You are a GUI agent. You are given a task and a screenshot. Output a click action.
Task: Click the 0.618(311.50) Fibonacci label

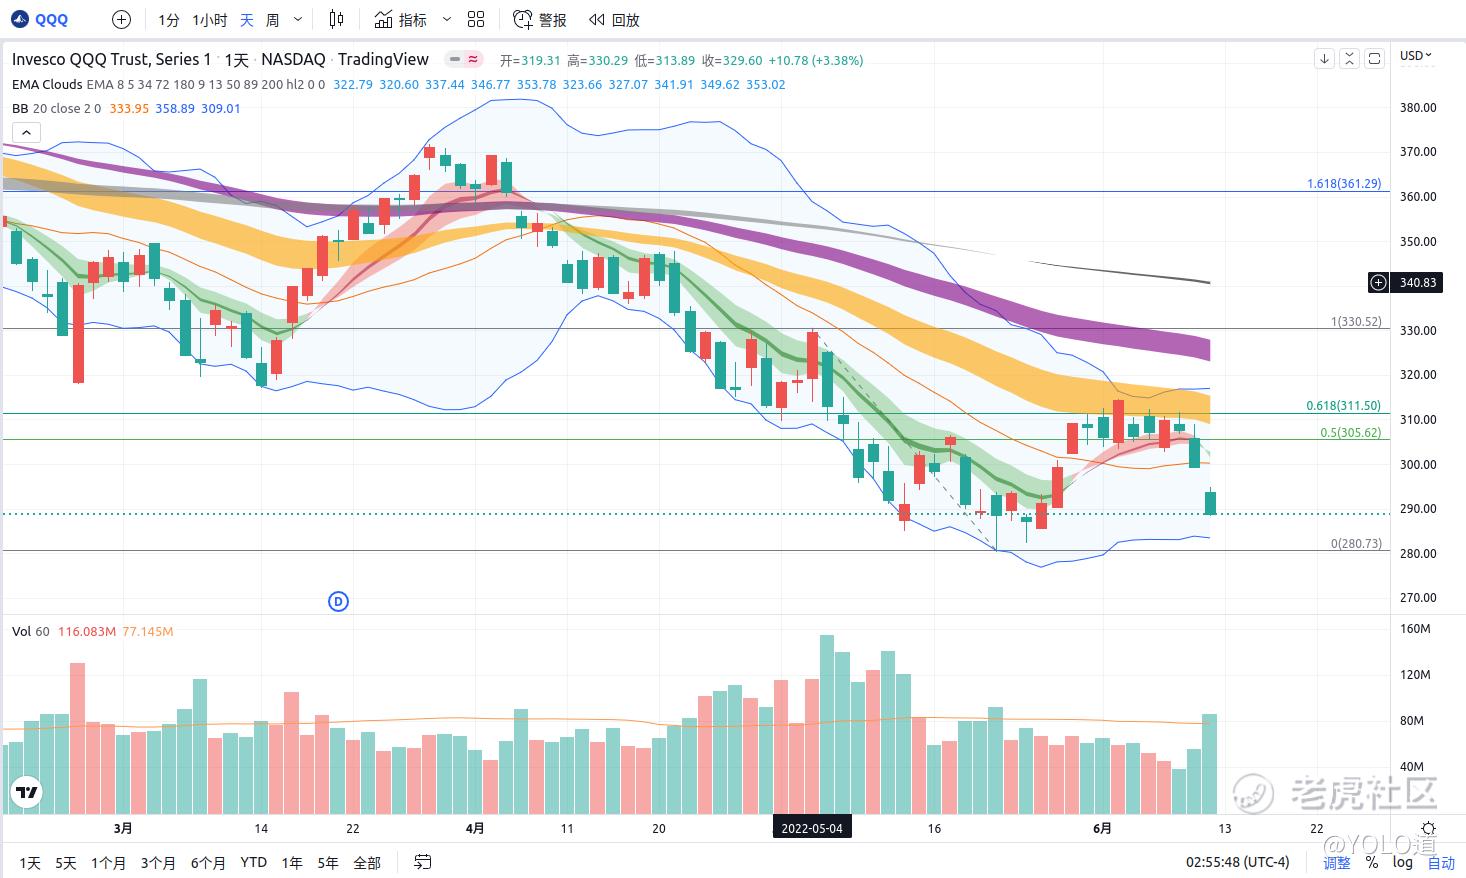1343,406
